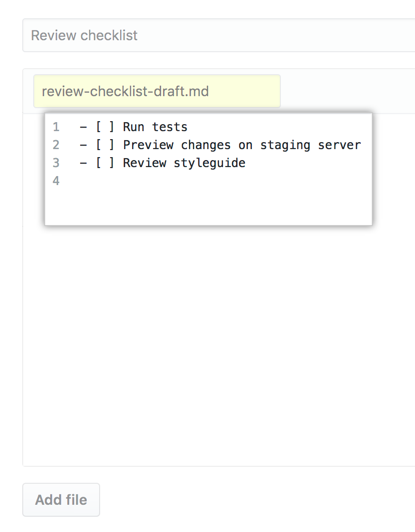Click line number 3 in gutter
Screen dimensions: 415x532
pyautogui.click(x=56, y=163)
